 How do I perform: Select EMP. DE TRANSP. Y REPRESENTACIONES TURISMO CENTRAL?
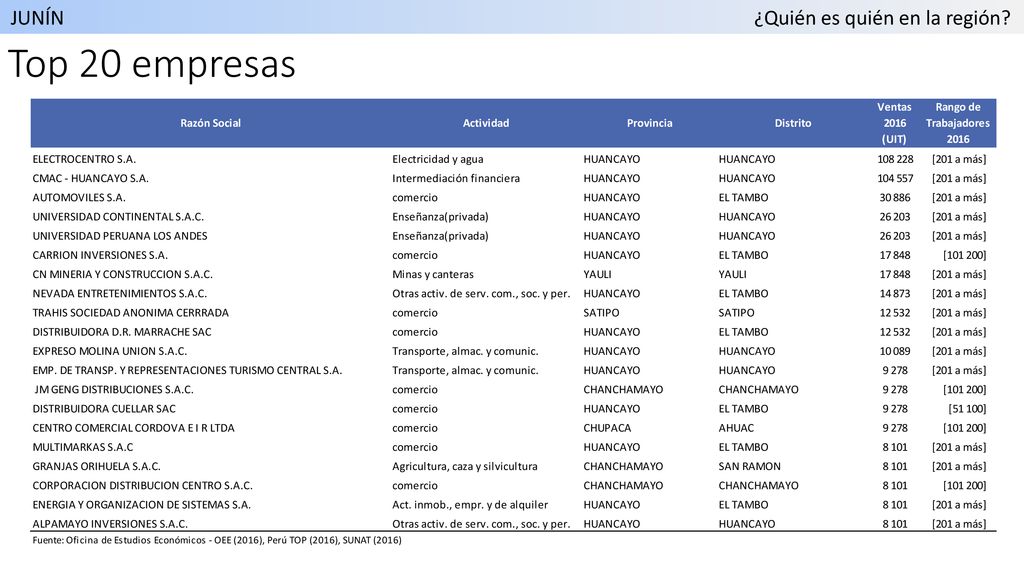pos(187,370)
